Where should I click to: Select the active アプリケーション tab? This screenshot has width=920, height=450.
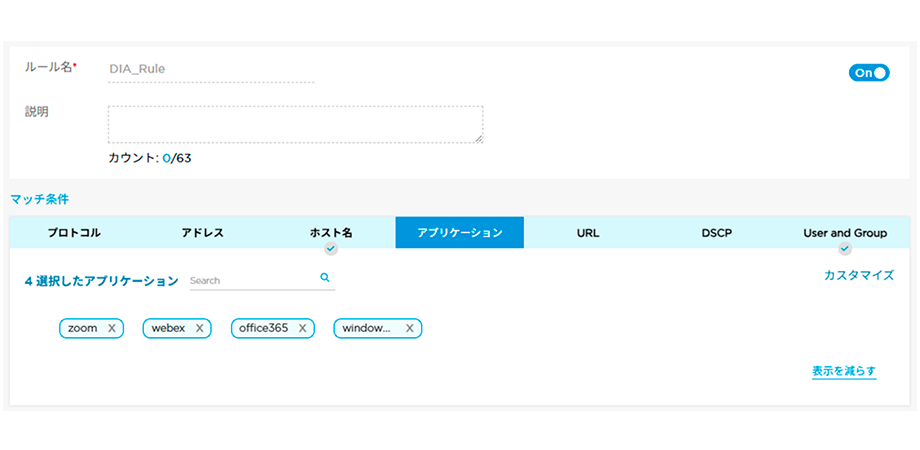pyautogui.click(x=459, y=233)
